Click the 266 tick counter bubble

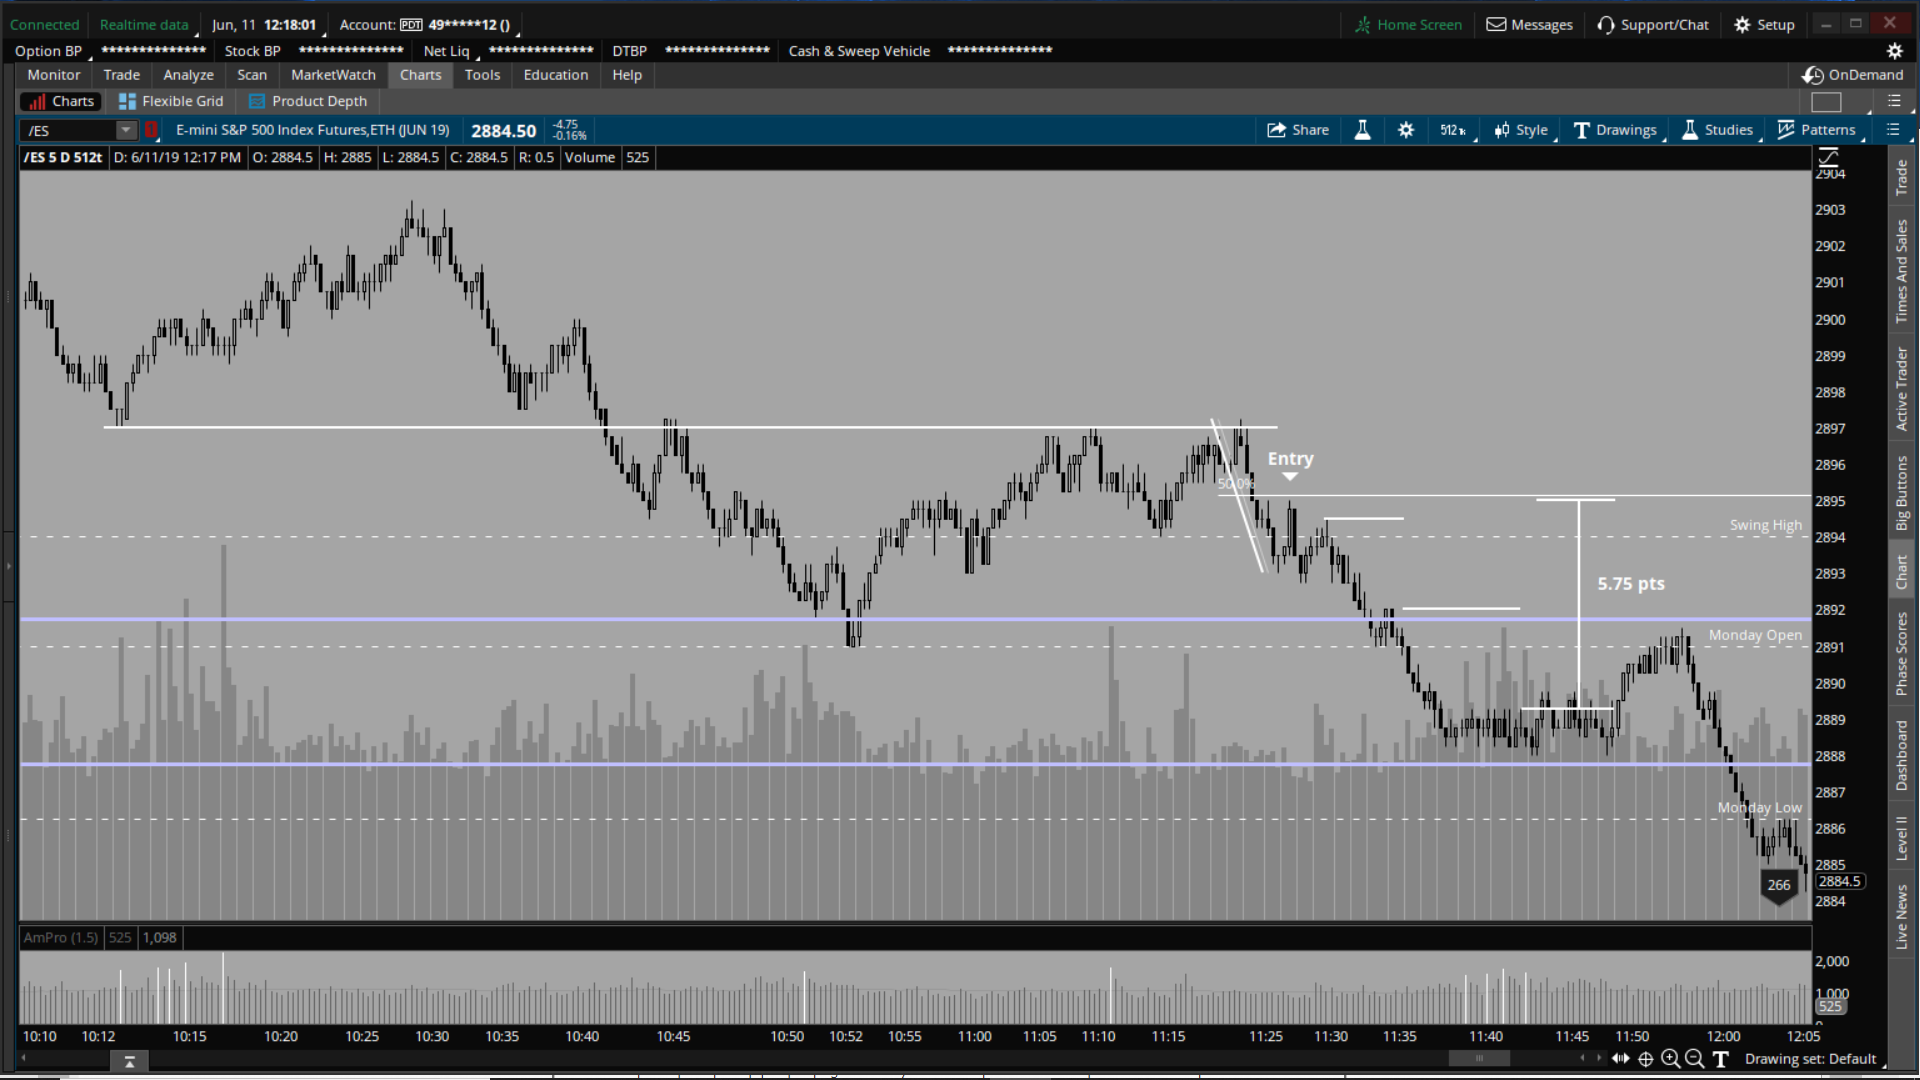[1778, 886]
